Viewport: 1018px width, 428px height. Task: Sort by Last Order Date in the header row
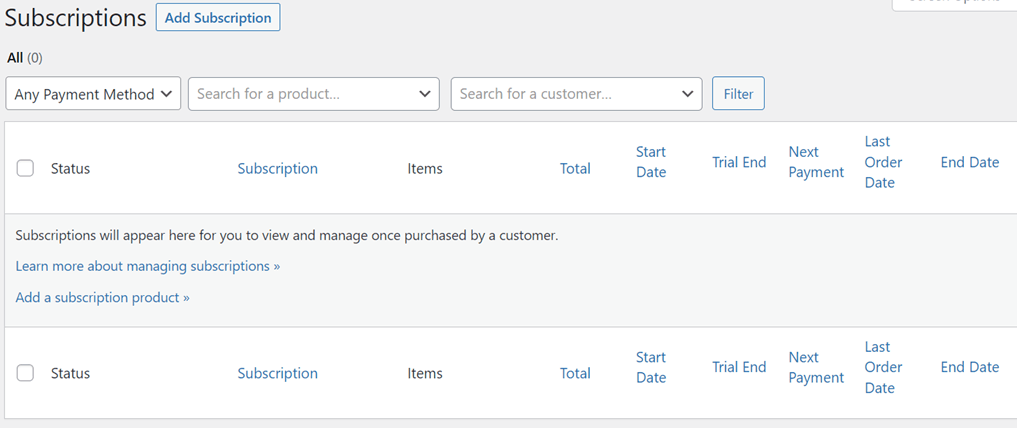pos(884,162)
